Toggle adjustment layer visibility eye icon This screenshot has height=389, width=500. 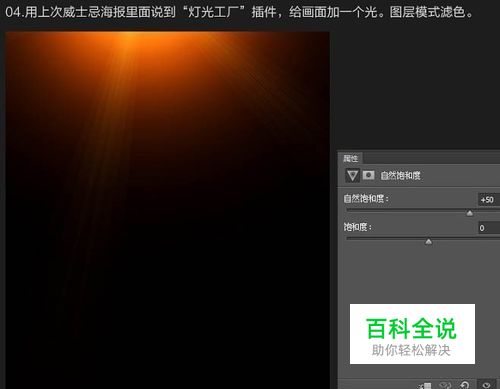click(x=486, y=385)
